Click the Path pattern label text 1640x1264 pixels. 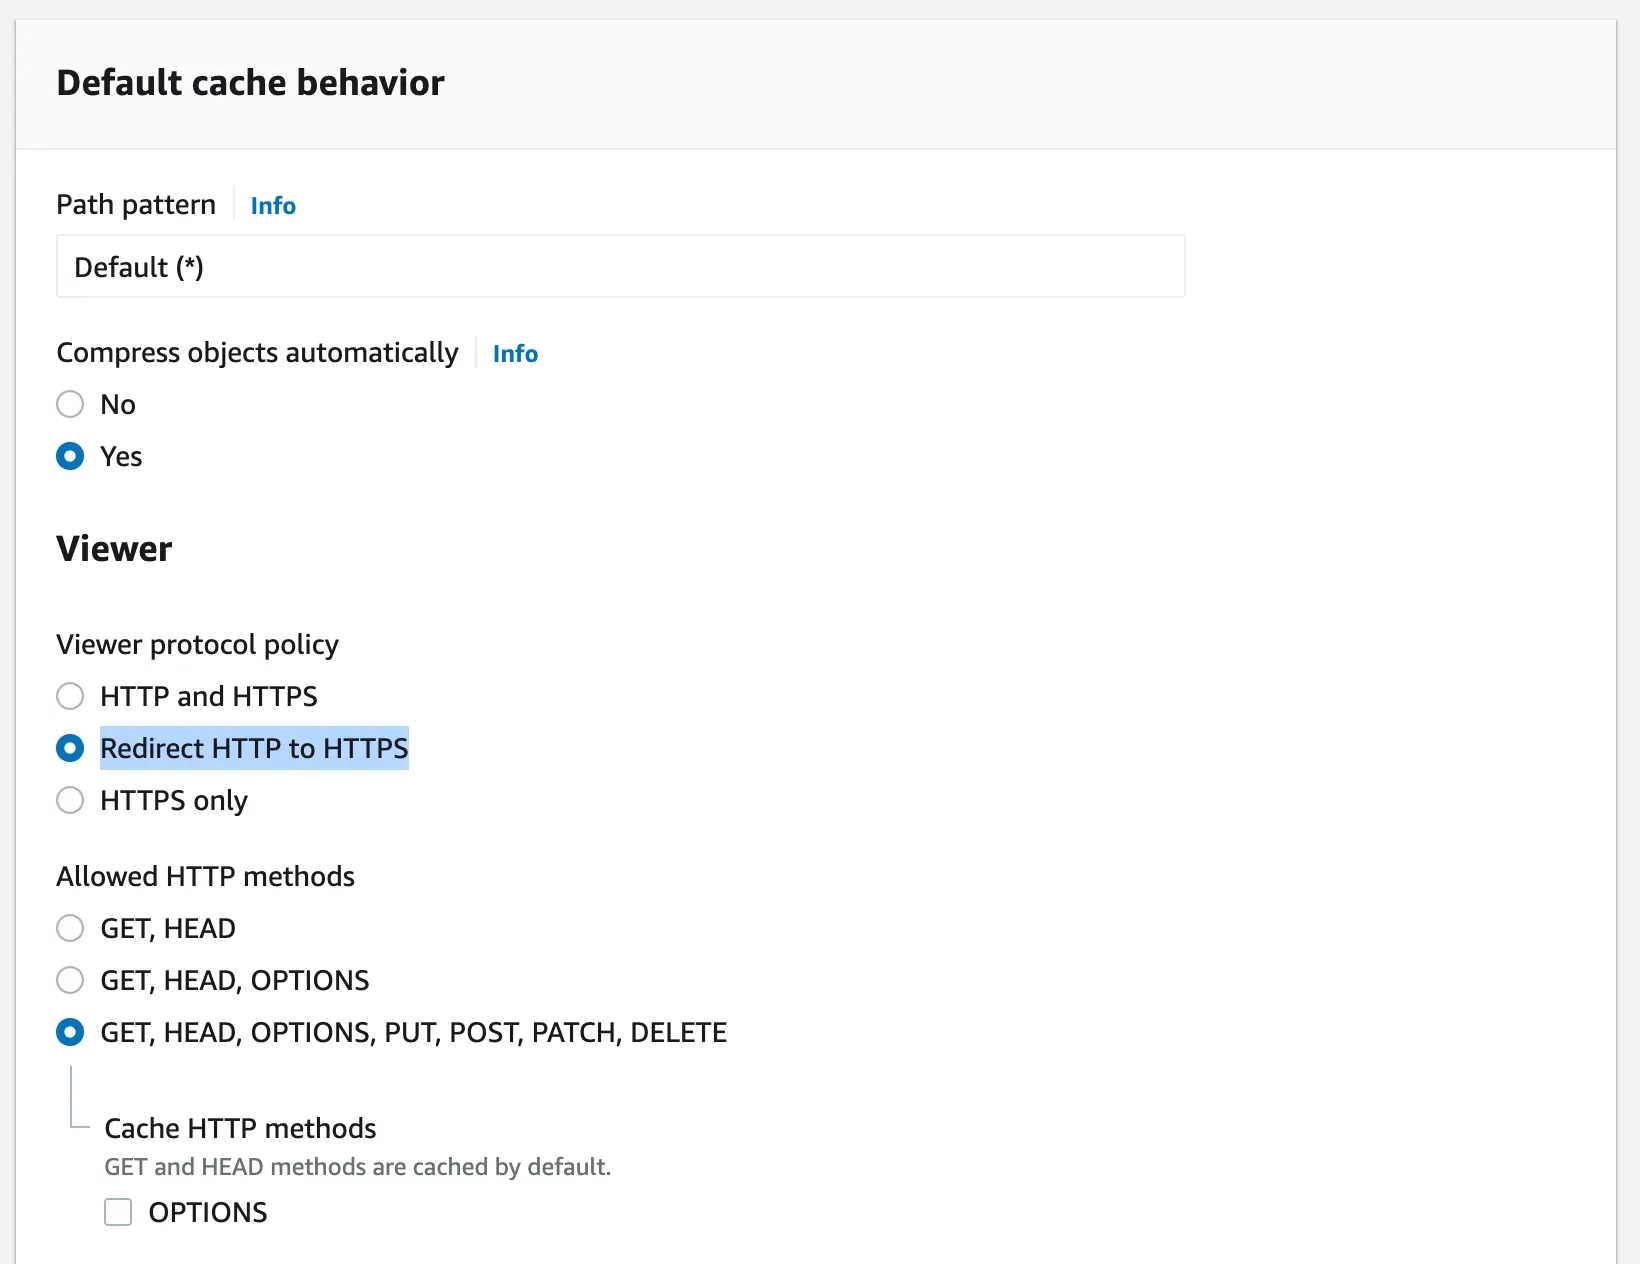[136, 205]
